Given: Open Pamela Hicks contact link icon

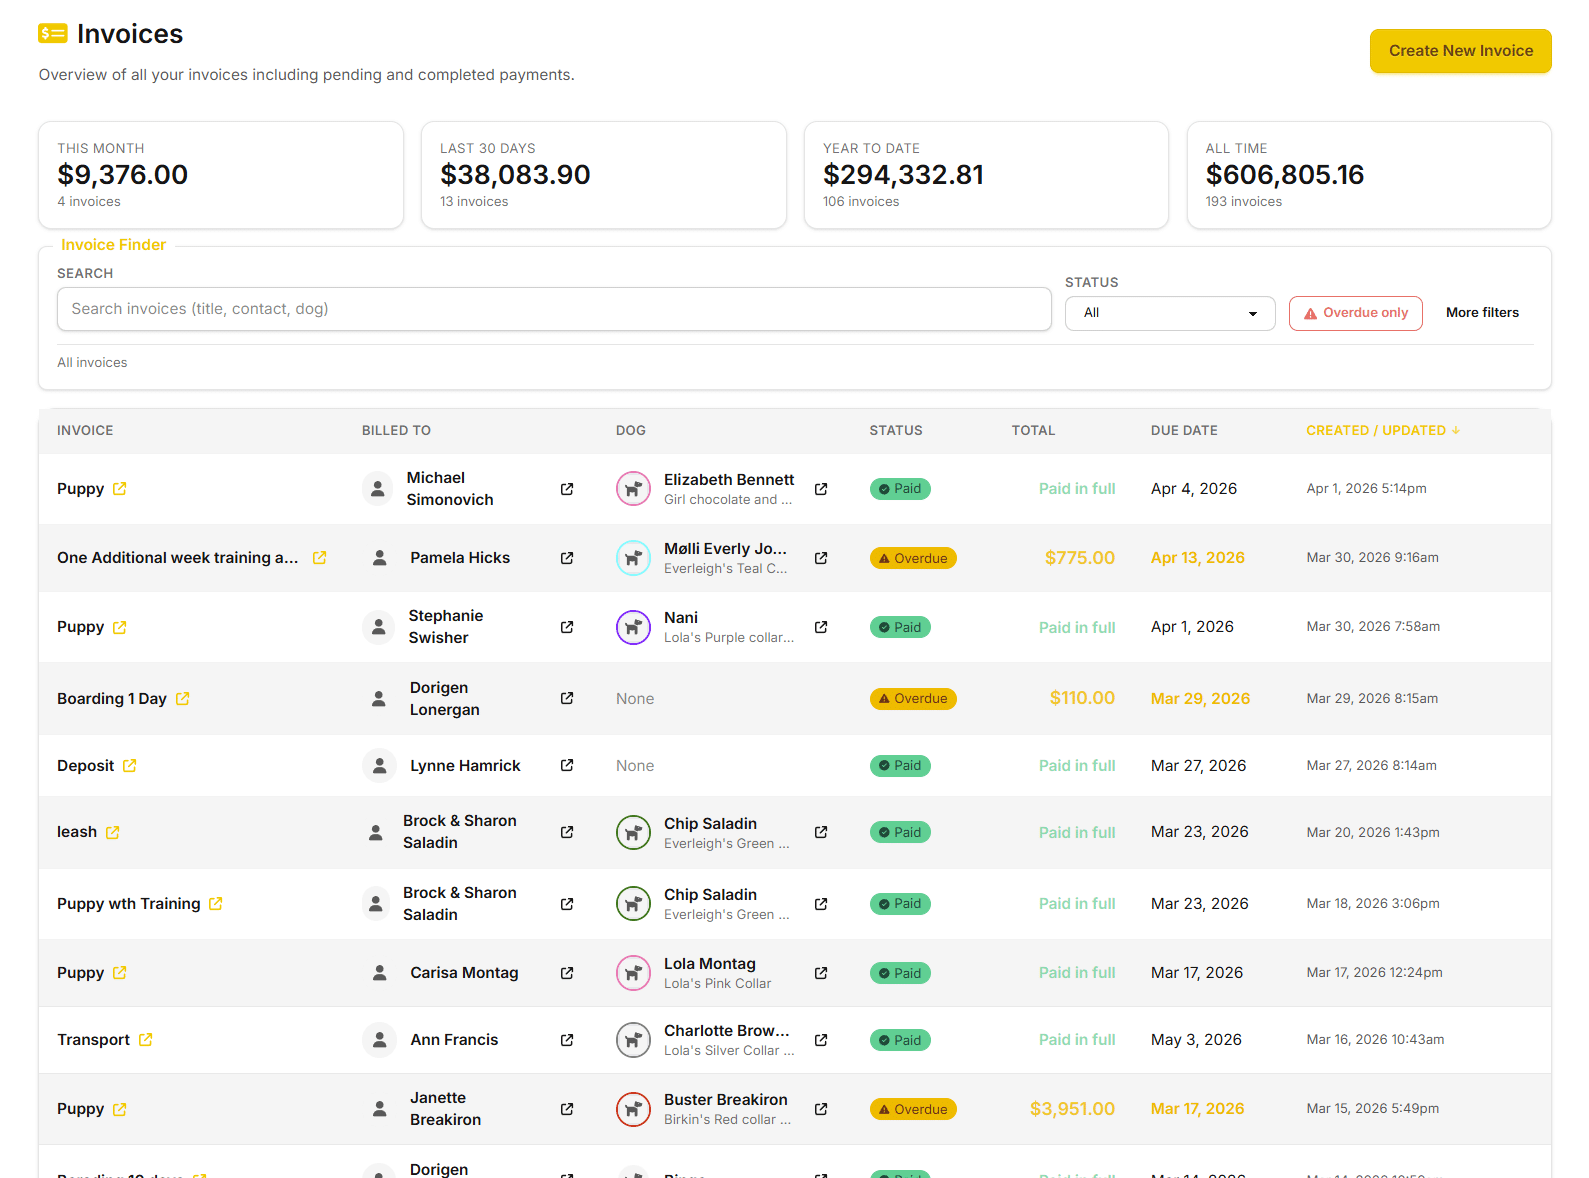Looking at the screenshot, I should click(x=567, y=558).
